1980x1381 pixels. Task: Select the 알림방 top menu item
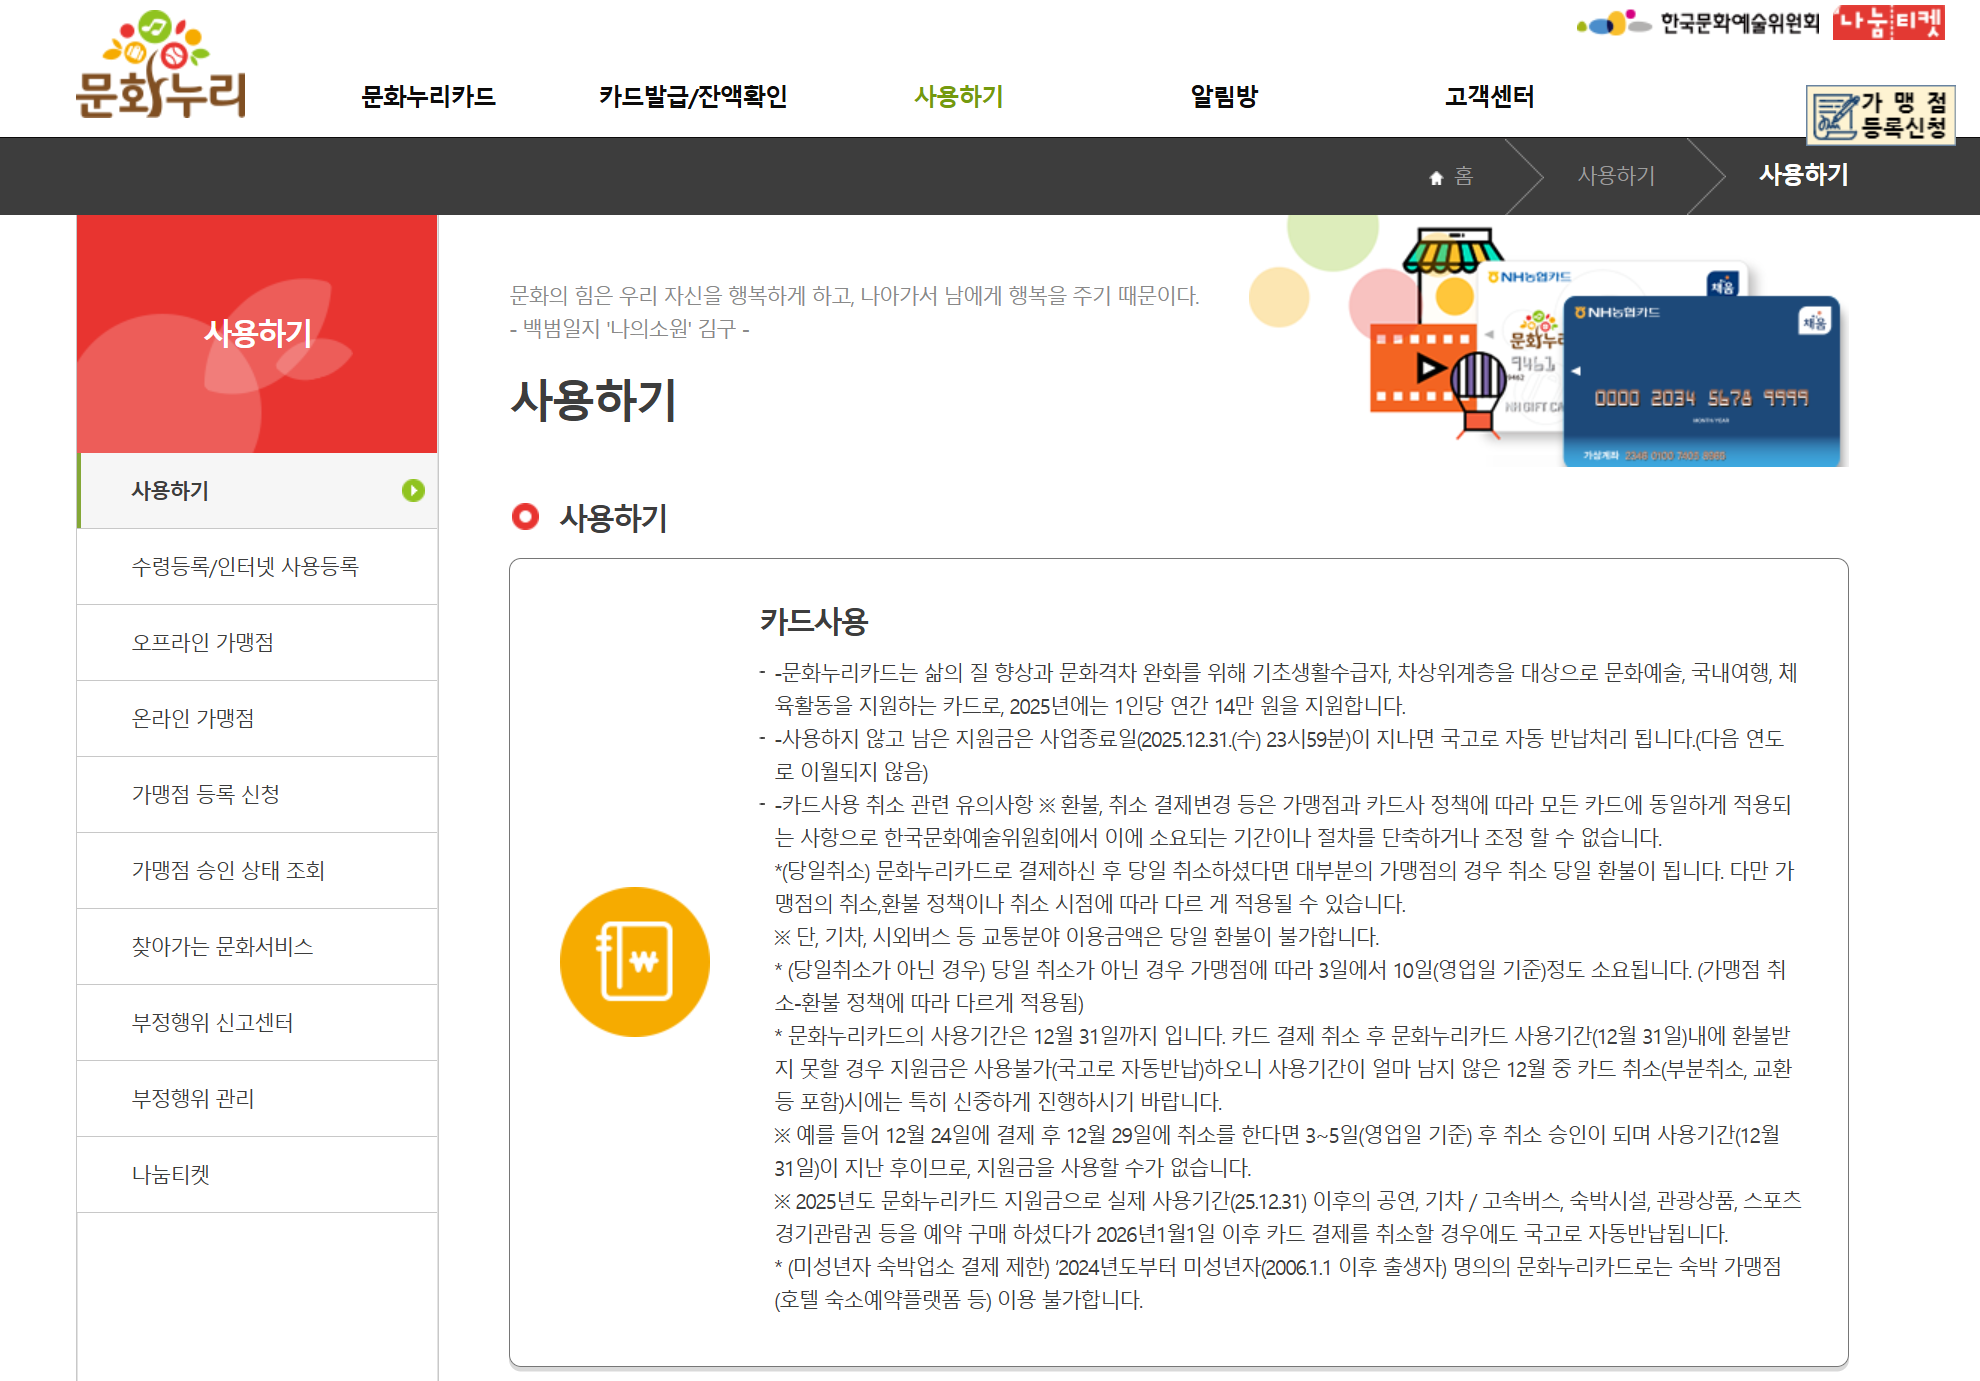(1224, 96)
